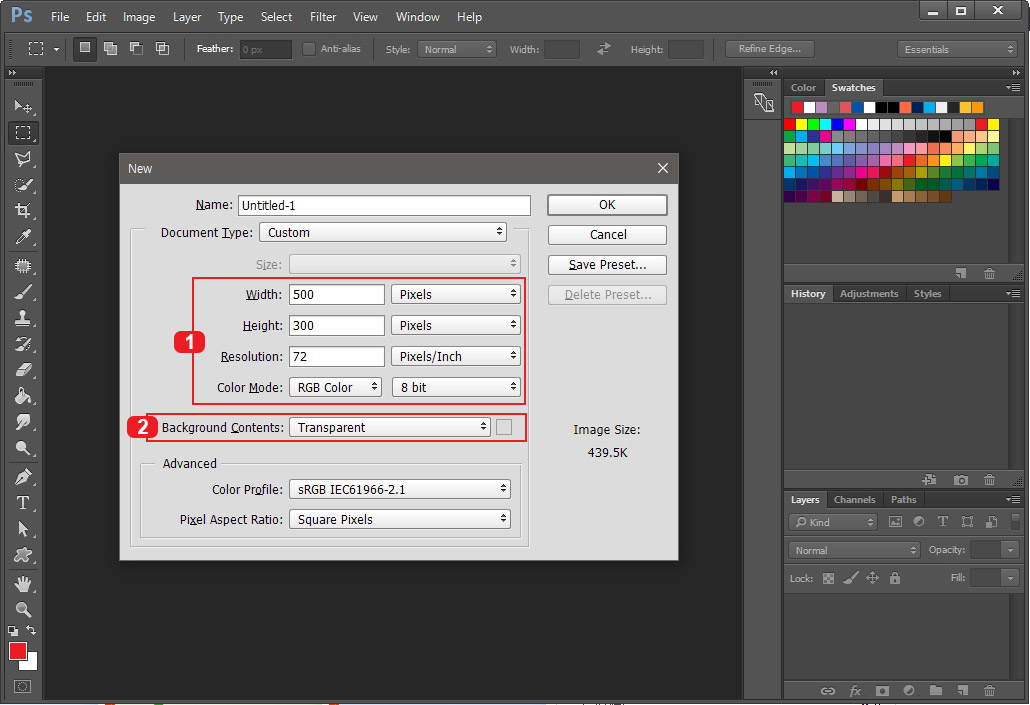Toggle Lock position
1030x705 pixels.
(872, 578)
